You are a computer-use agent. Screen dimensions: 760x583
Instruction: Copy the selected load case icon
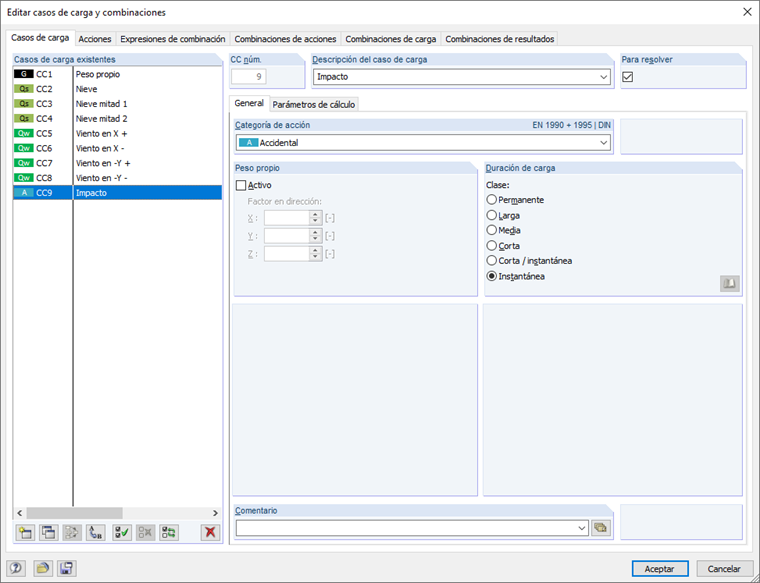pos(48,533)
